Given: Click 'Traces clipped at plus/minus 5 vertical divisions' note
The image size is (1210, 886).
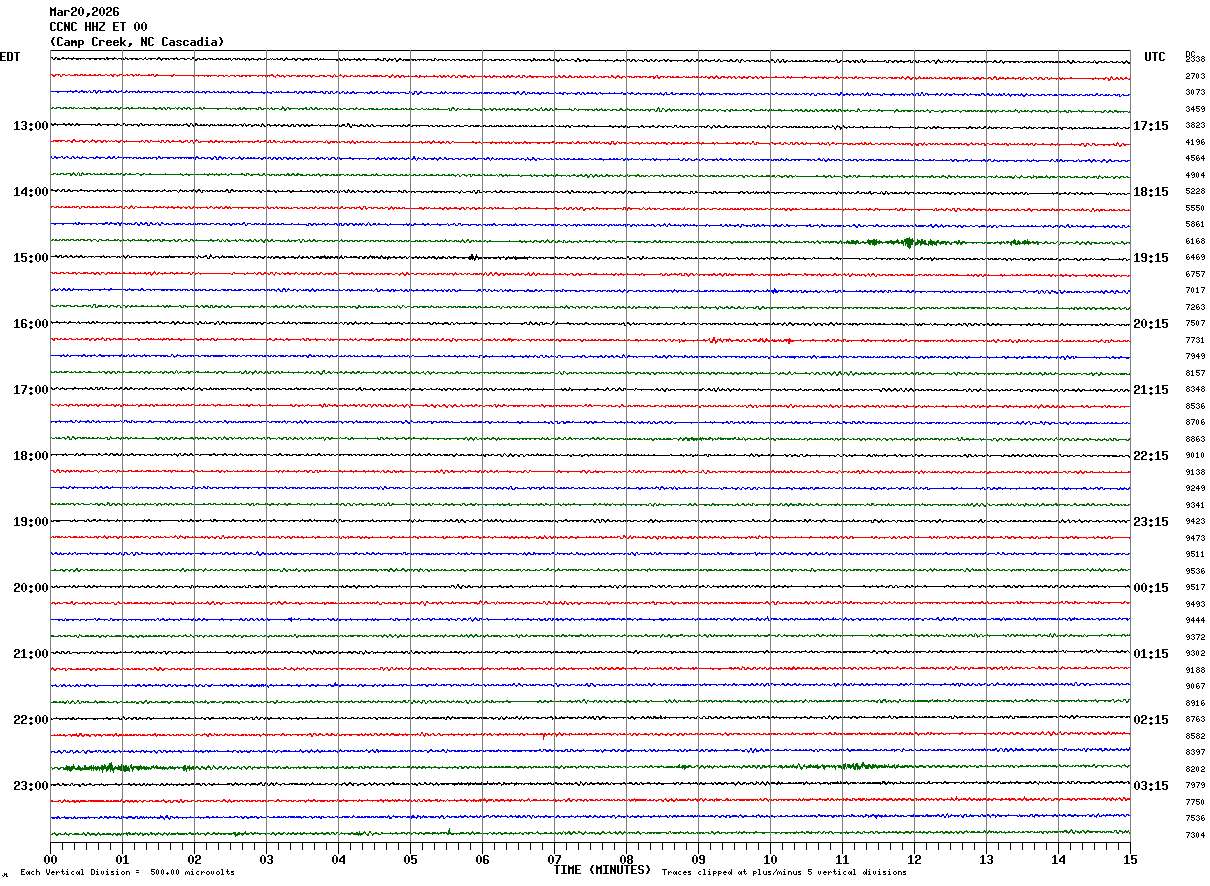Looking at the screenshot, I should [x=784, y=873].
